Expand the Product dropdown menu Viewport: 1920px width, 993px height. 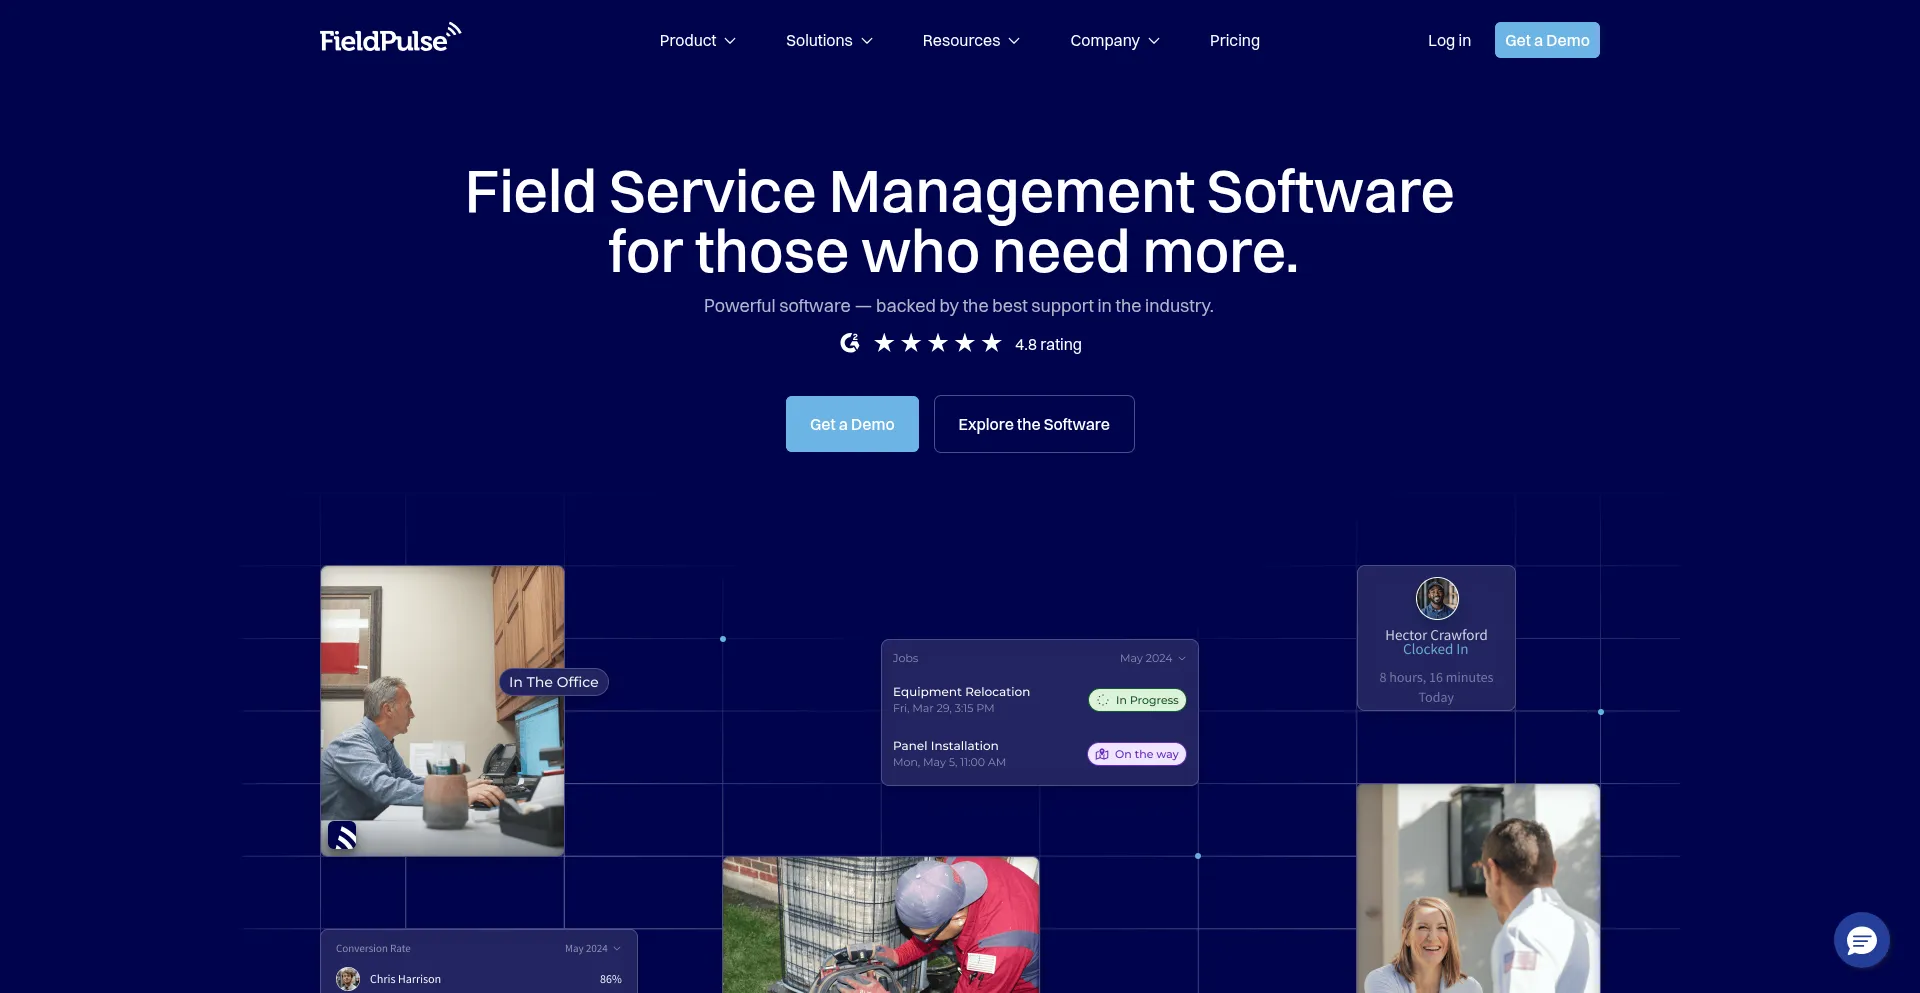[697, 41]
